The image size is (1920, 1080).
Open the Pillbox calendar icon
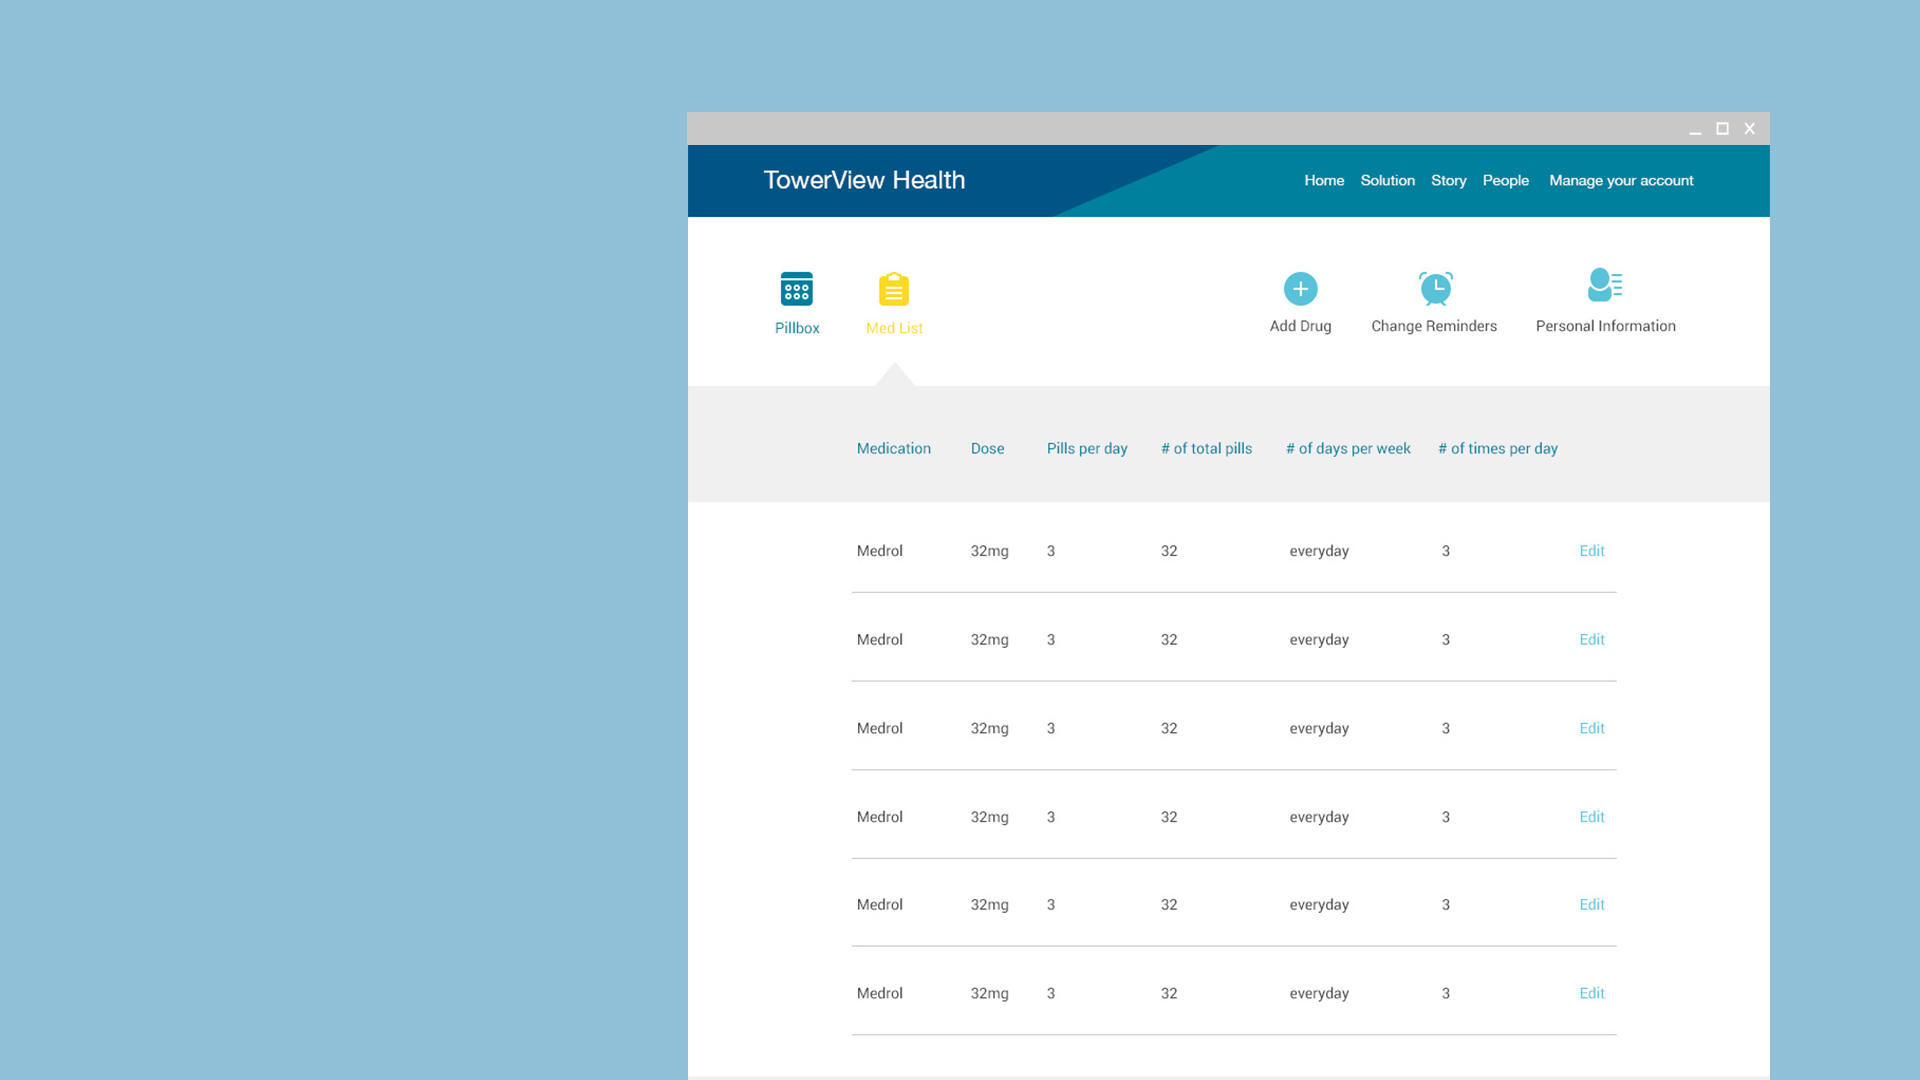click(796, 290)
